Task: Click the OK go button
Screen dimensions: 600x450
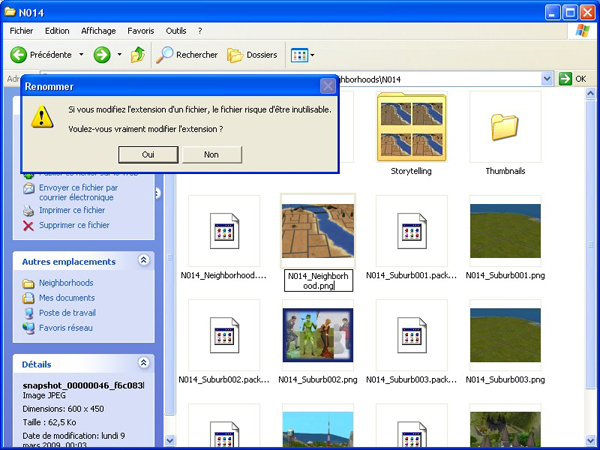Action: (x=573, y=79)
